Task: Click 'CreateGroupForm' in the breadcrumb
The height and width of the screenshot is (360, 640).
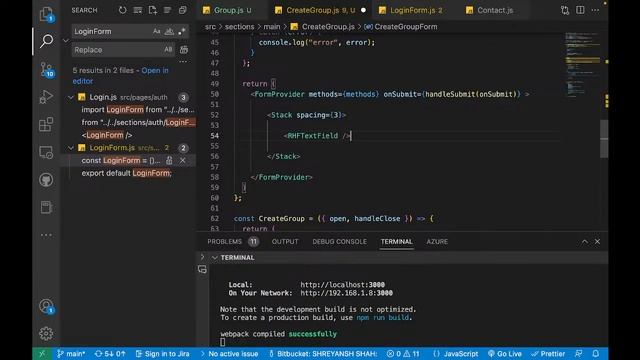Action: [x=406, y=27]
